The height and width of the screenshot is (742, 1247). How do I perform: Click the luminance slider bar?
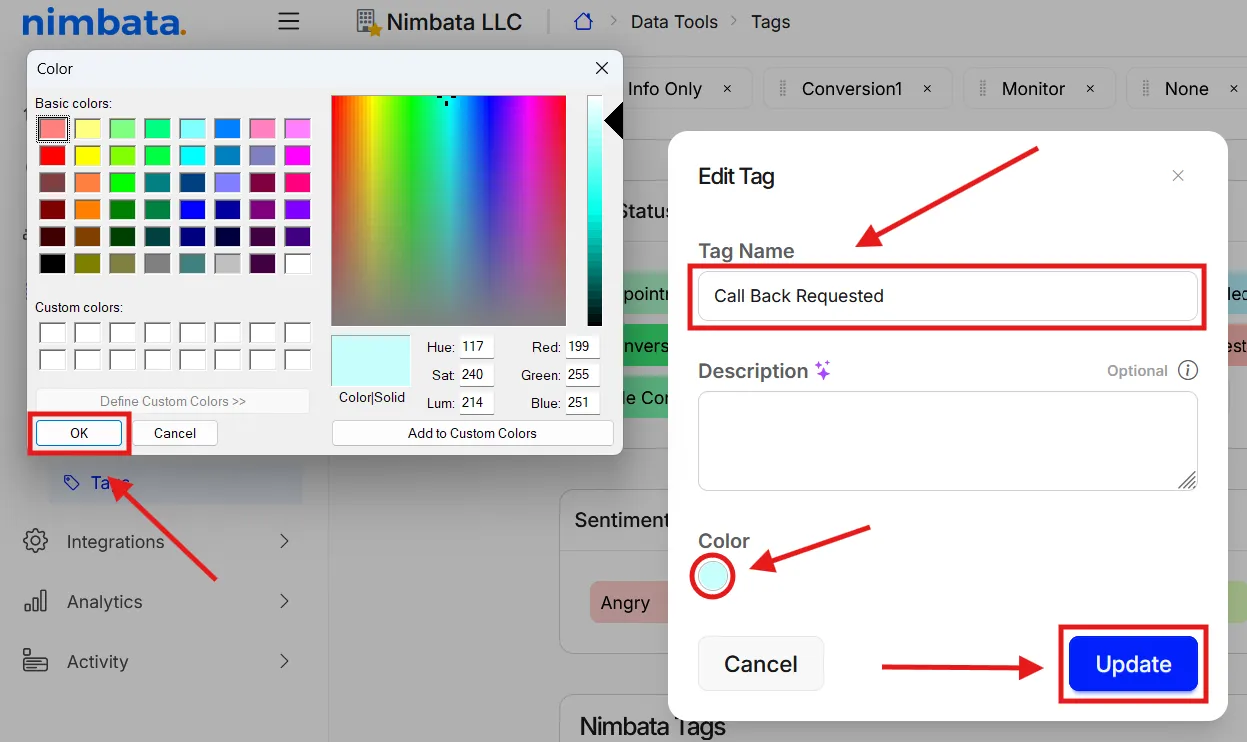[x=594, y=210]
